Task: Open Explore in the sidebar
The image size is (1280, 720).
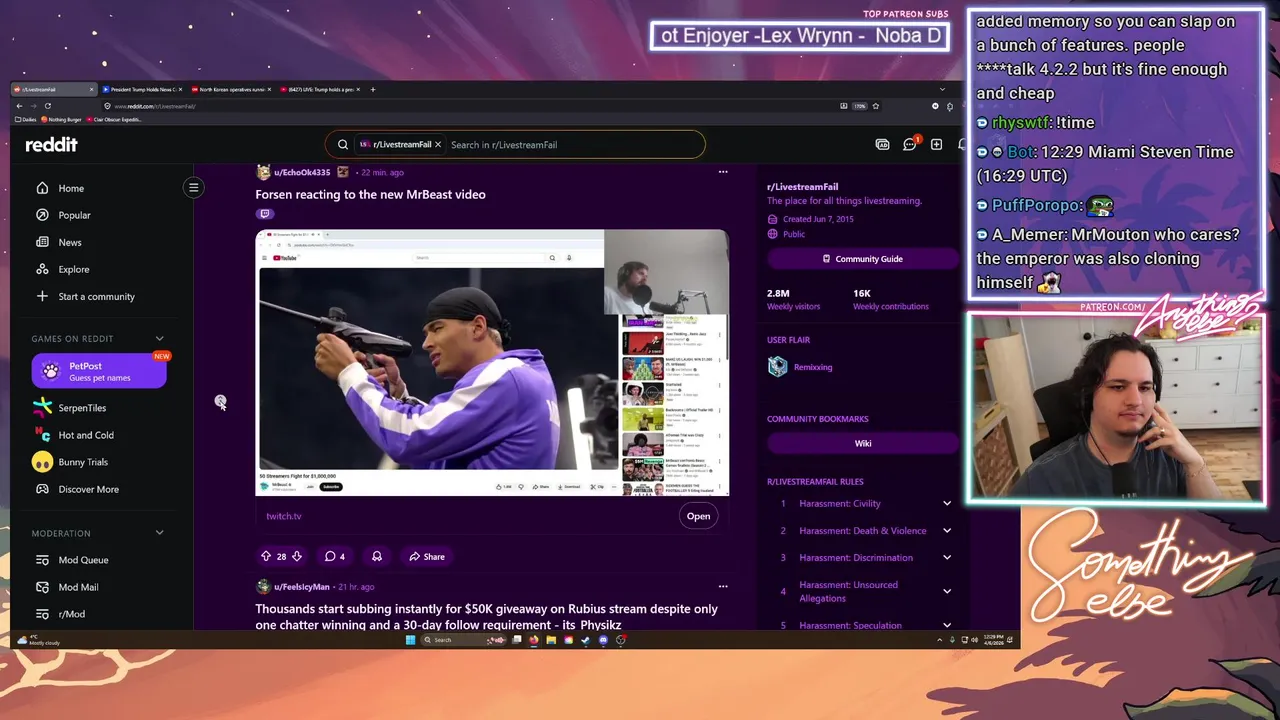Action: [x=62, y=269]
